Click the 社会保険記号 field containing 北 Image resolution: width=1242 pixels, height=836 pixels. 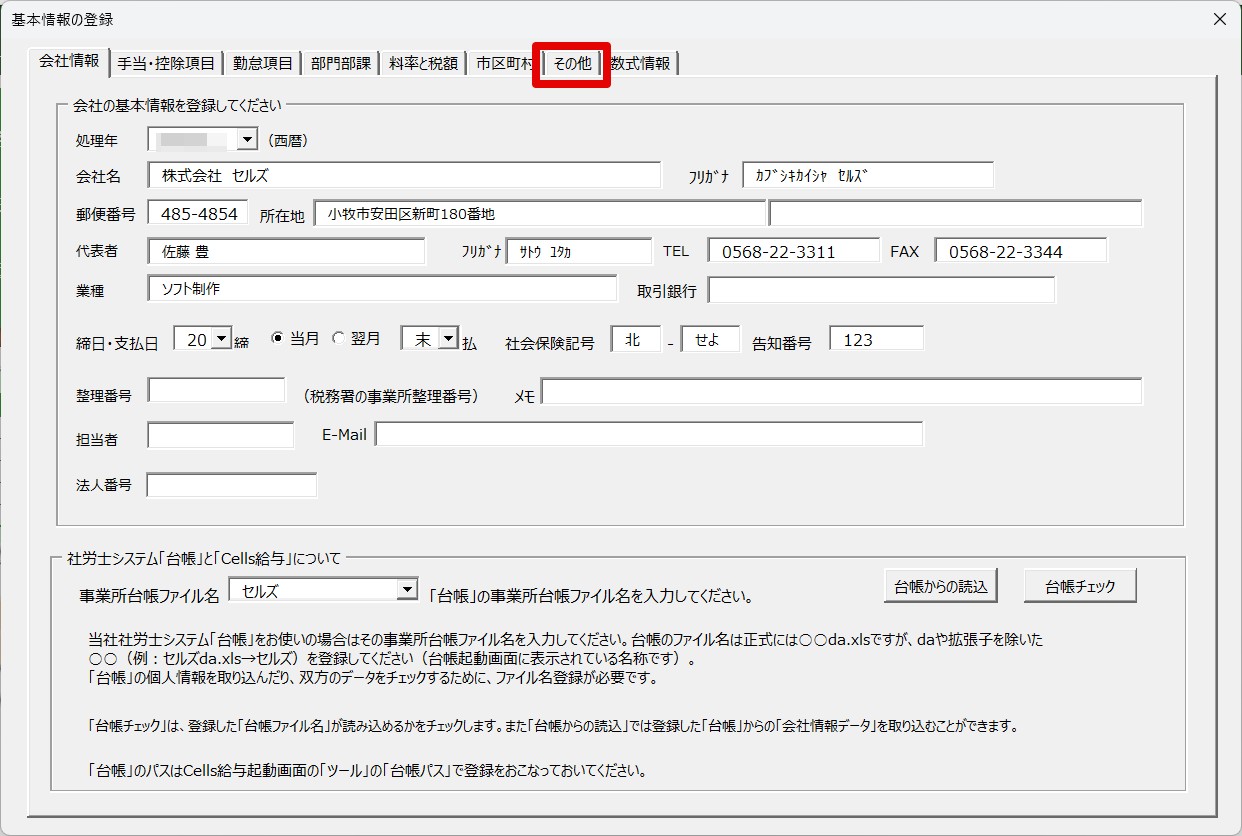pyautogui.click(x=636, y=339)
